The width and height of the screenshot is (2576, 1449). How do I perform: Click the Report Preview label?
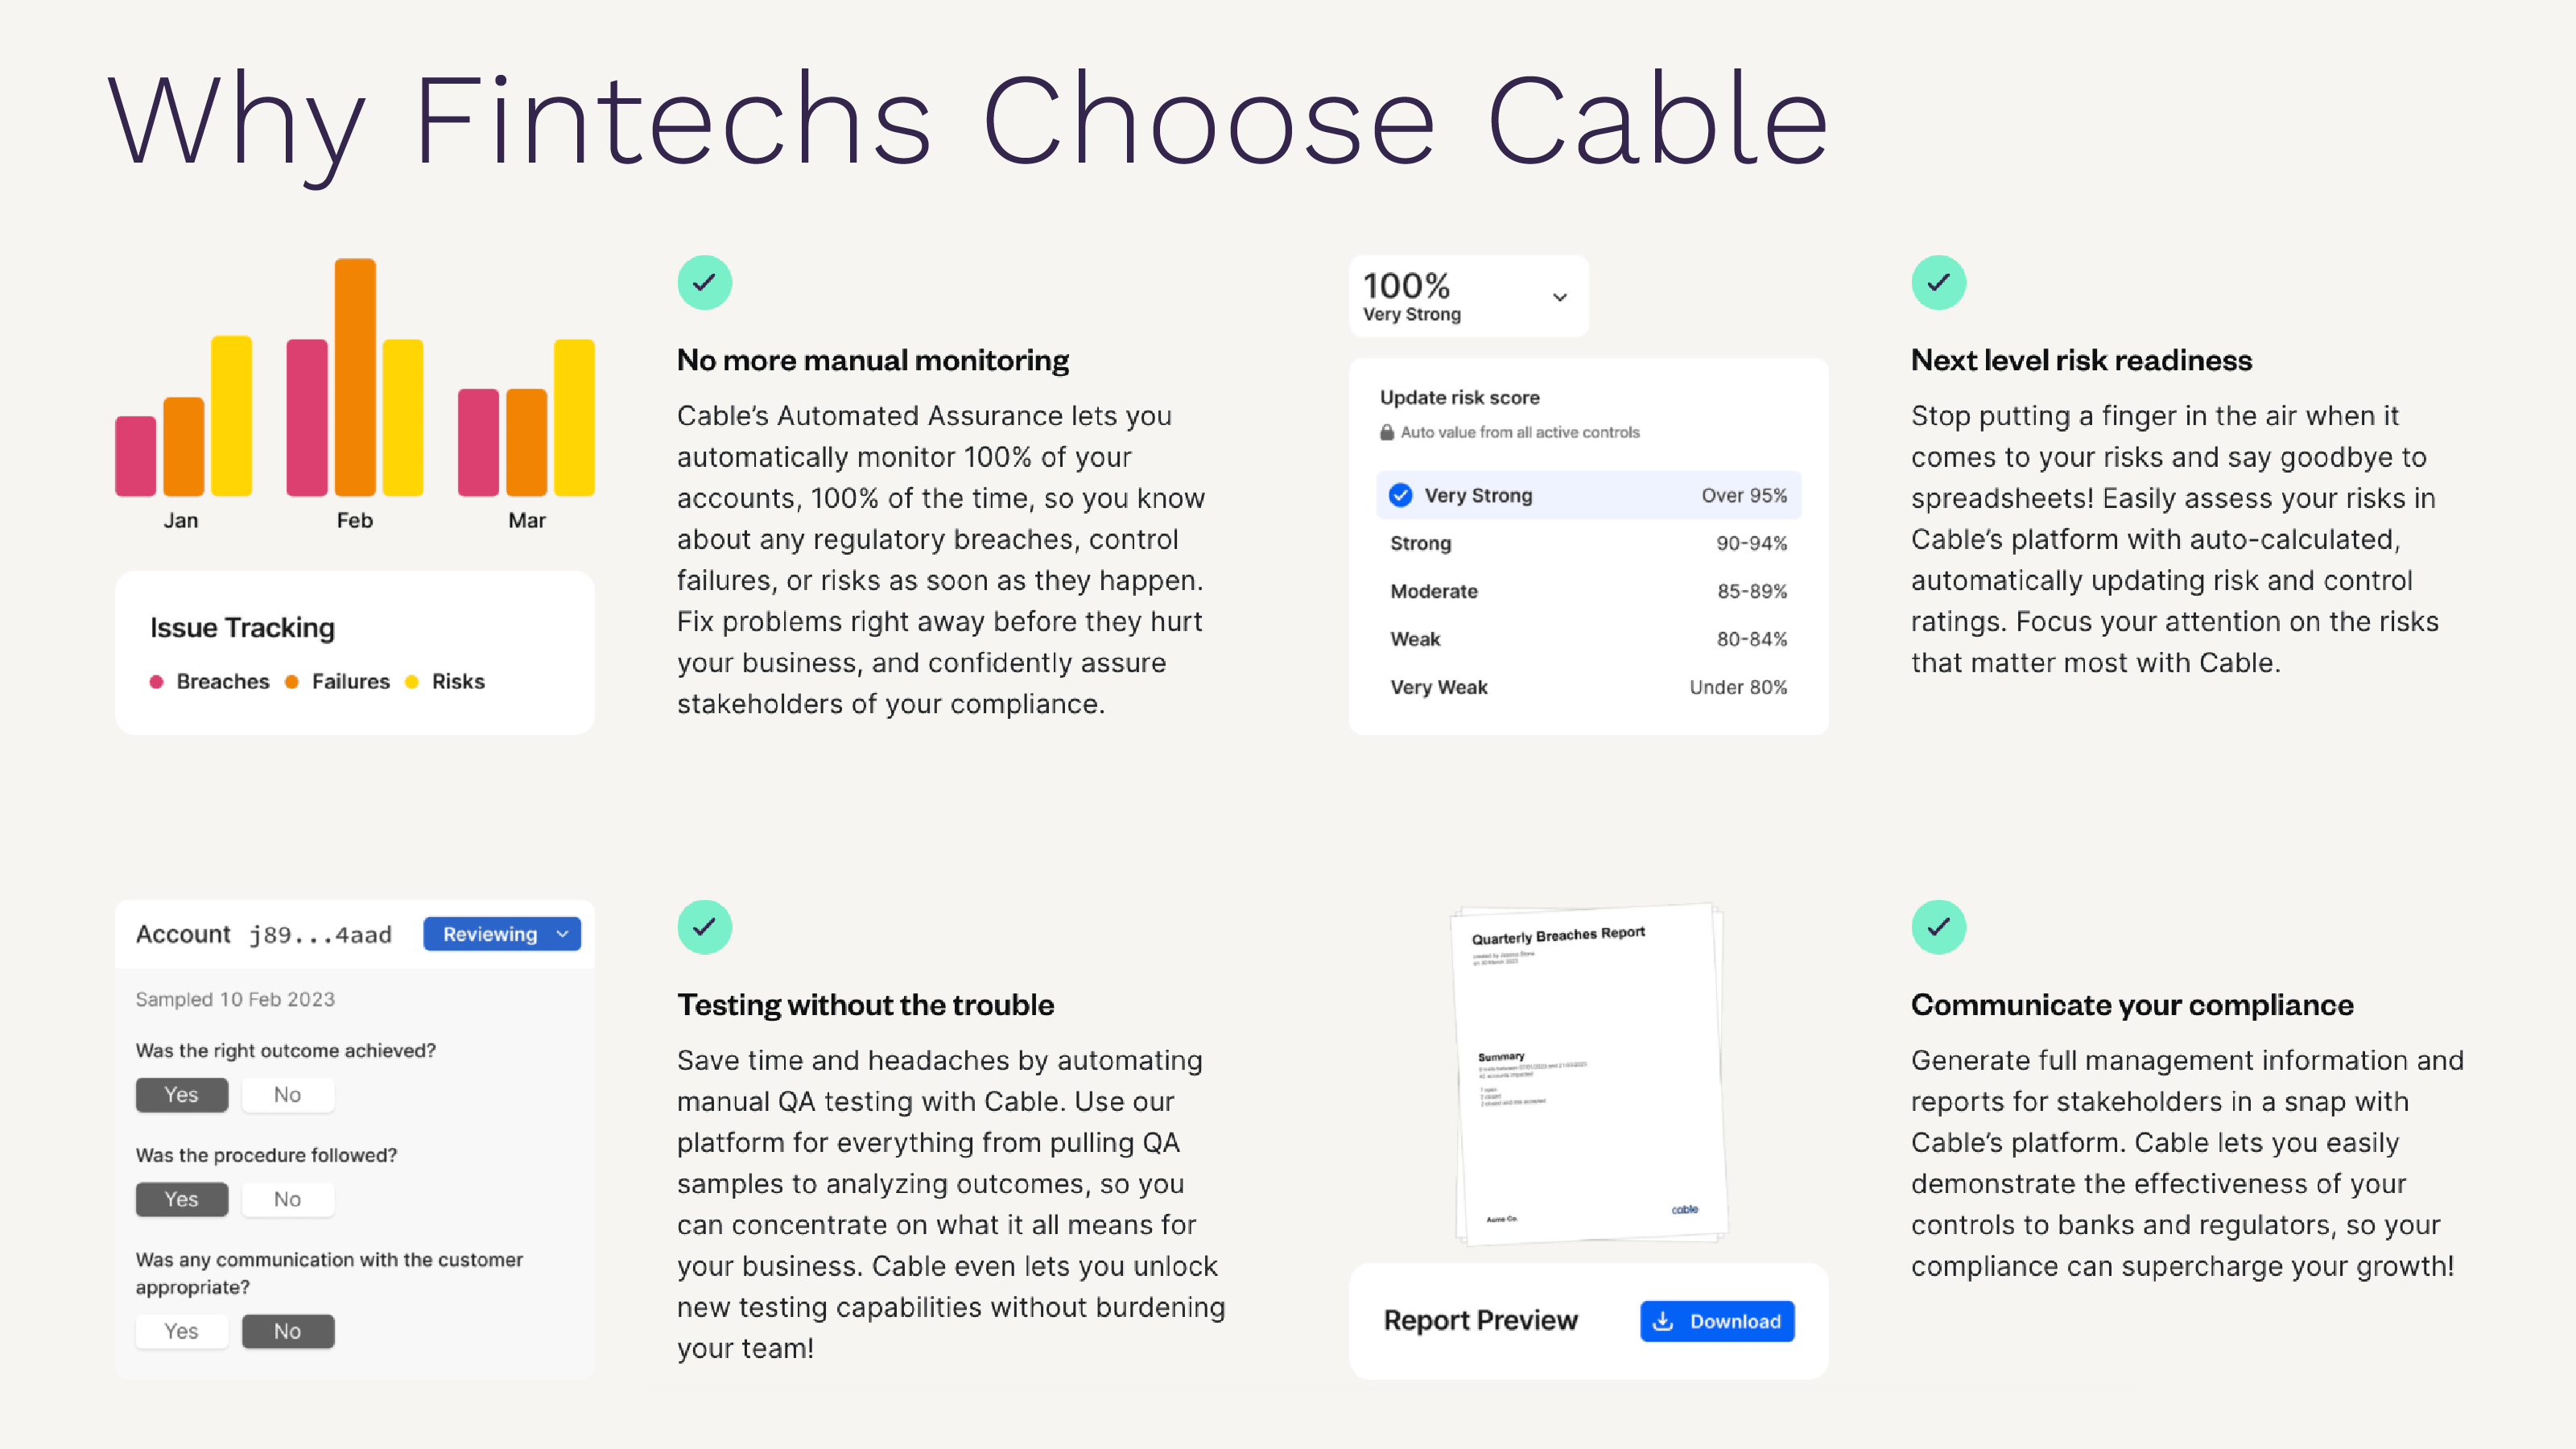pyautogui.click(x=1481, y=1320)
